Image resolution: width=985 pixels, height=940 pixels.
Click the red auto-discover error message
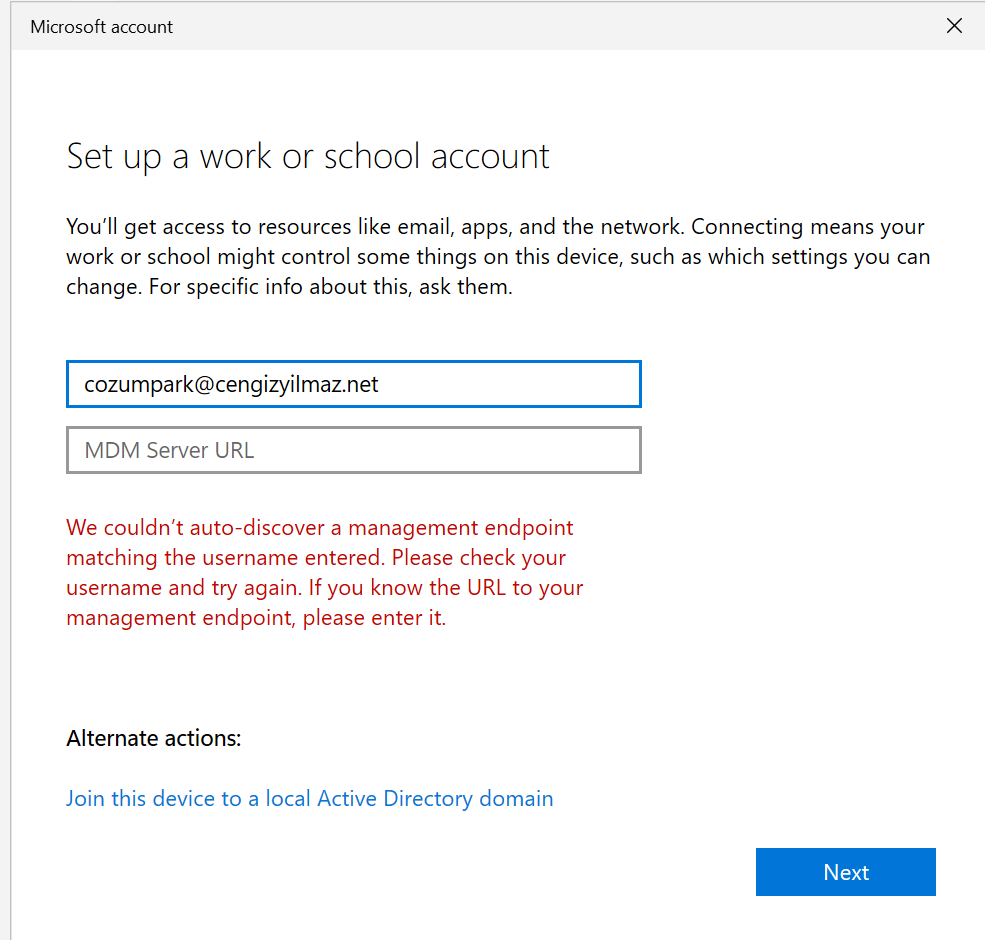(x=324, y=572)
